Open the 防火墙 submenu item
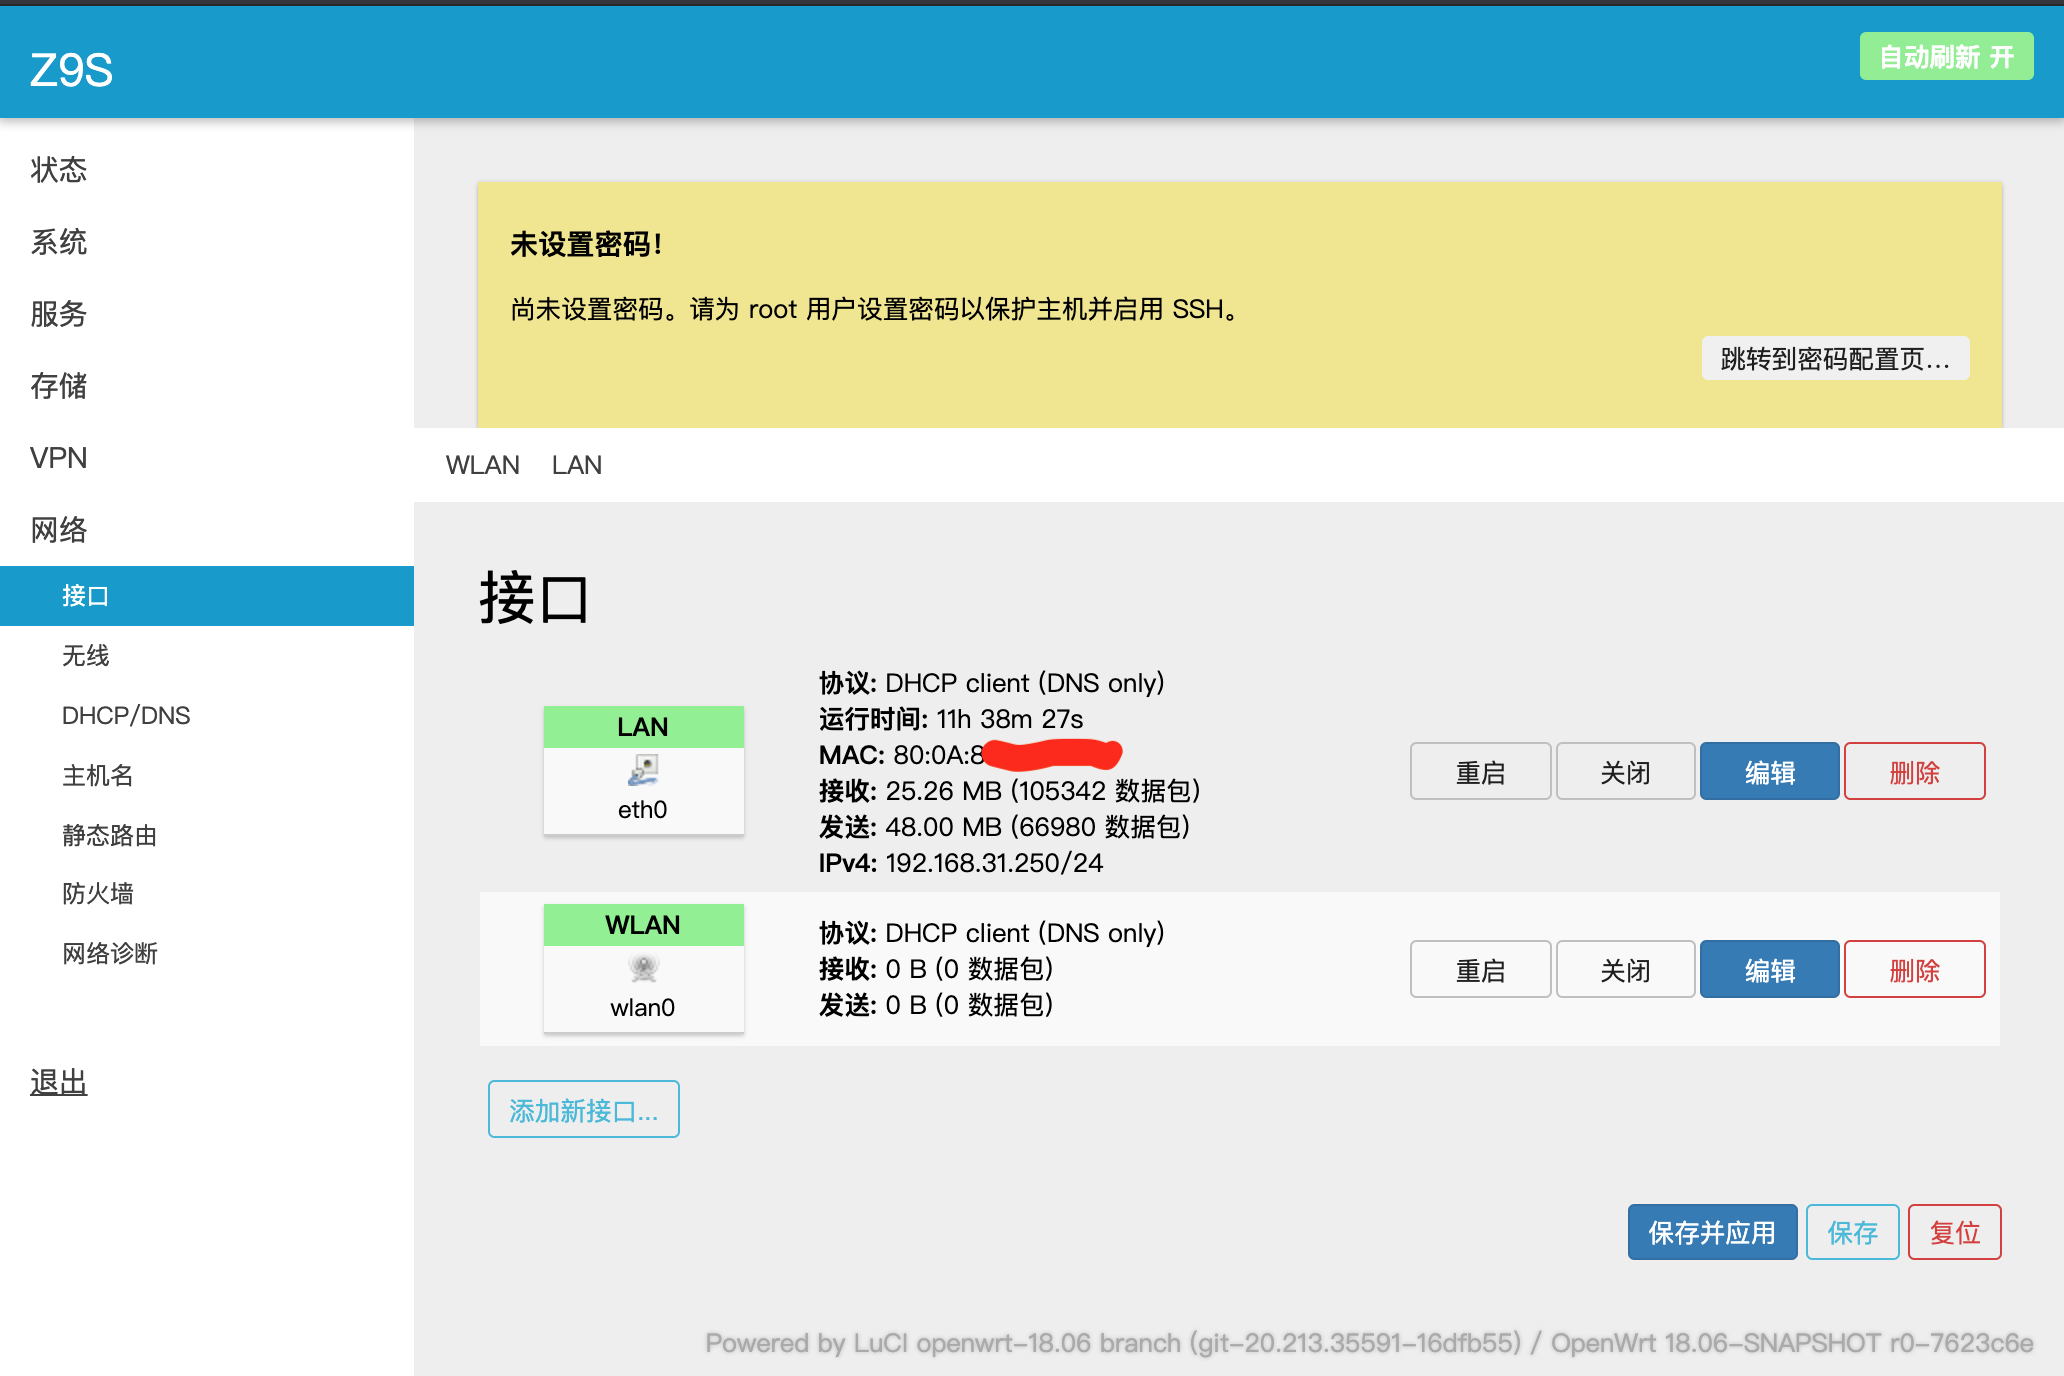Image resolution: width=2064 pixels, height=1376 pixels. (97, 894)
